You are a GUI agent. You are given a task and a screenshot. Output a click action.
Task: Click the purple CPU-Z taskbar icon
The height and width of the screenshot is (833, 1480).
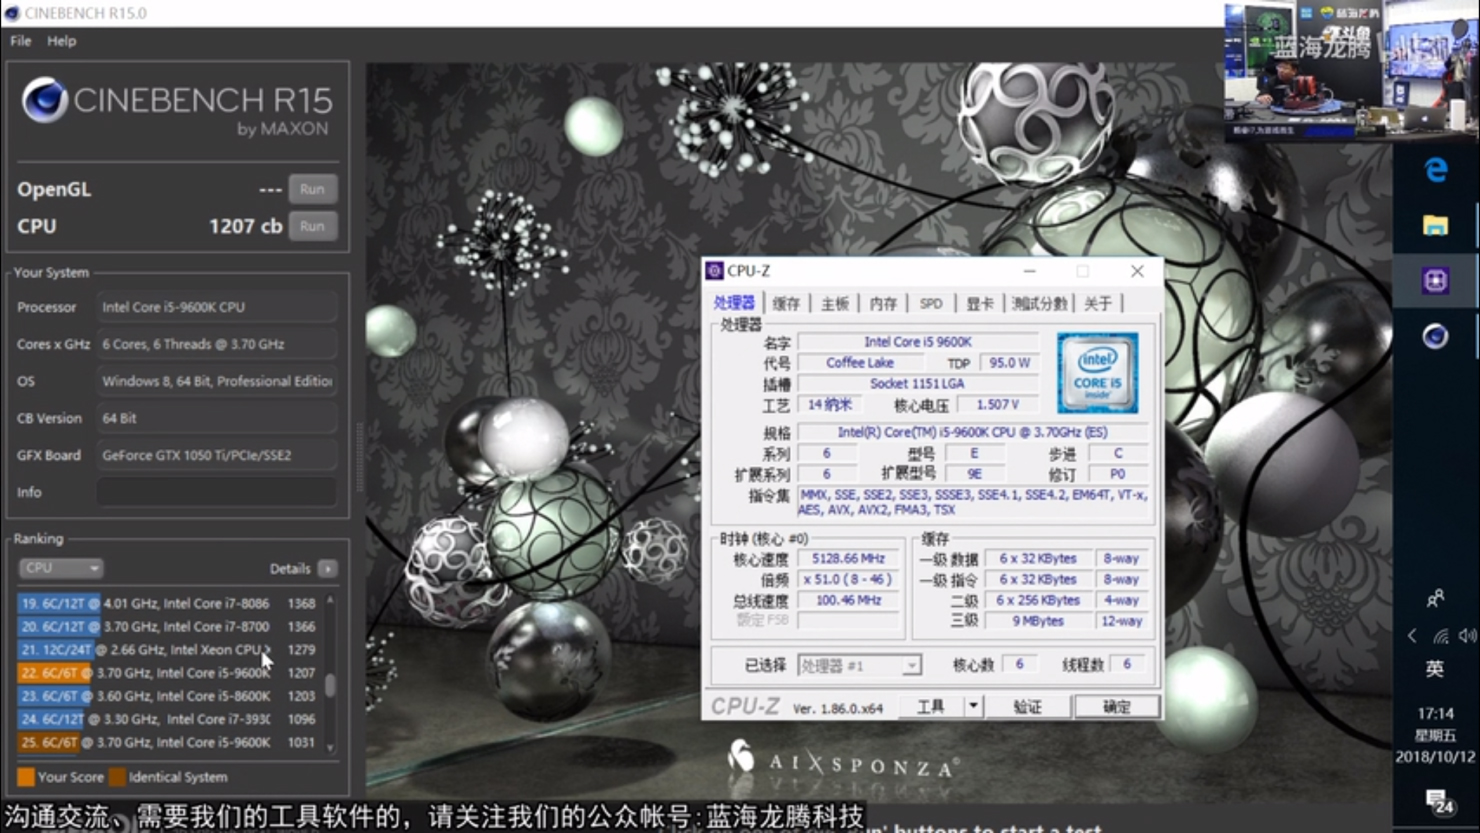pyautogui.click(x=1436, y=281)
